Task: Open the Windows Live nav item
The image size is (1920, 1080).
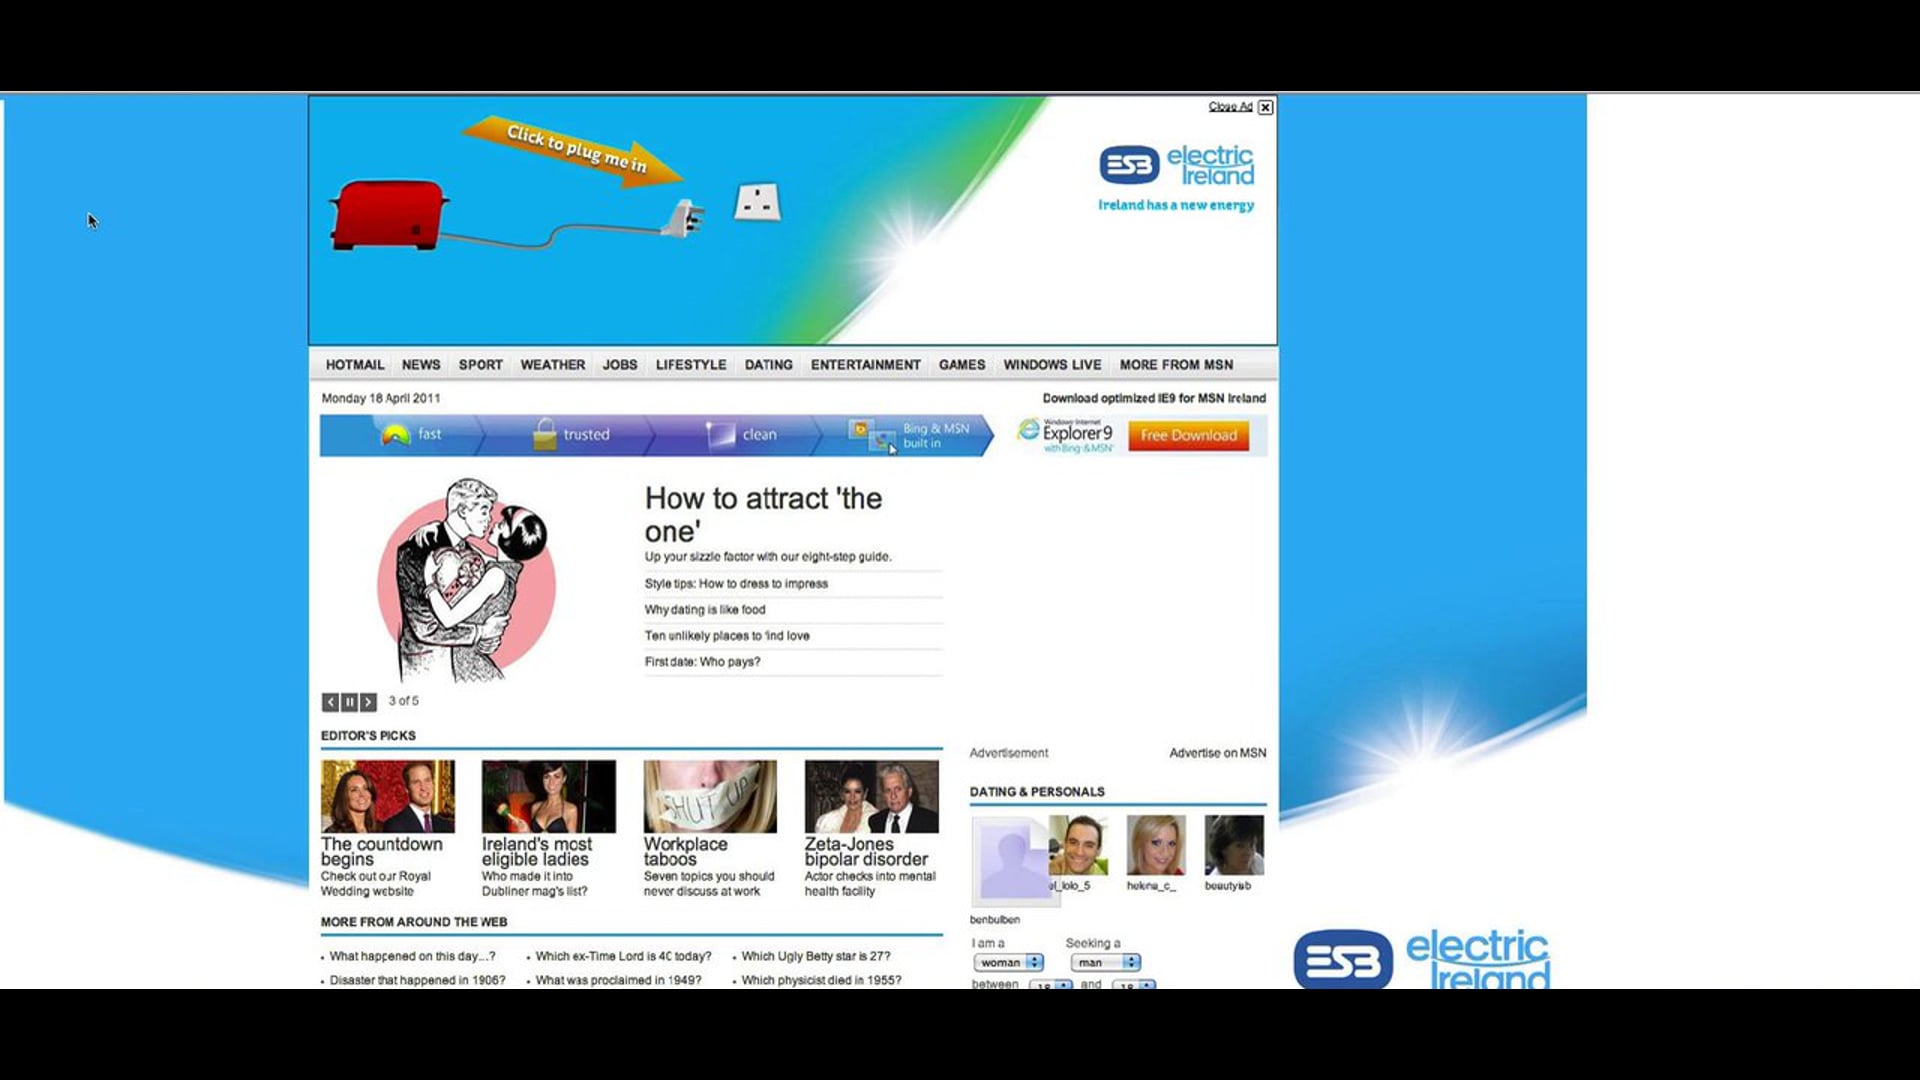Action: click(x=1052, y=365)
